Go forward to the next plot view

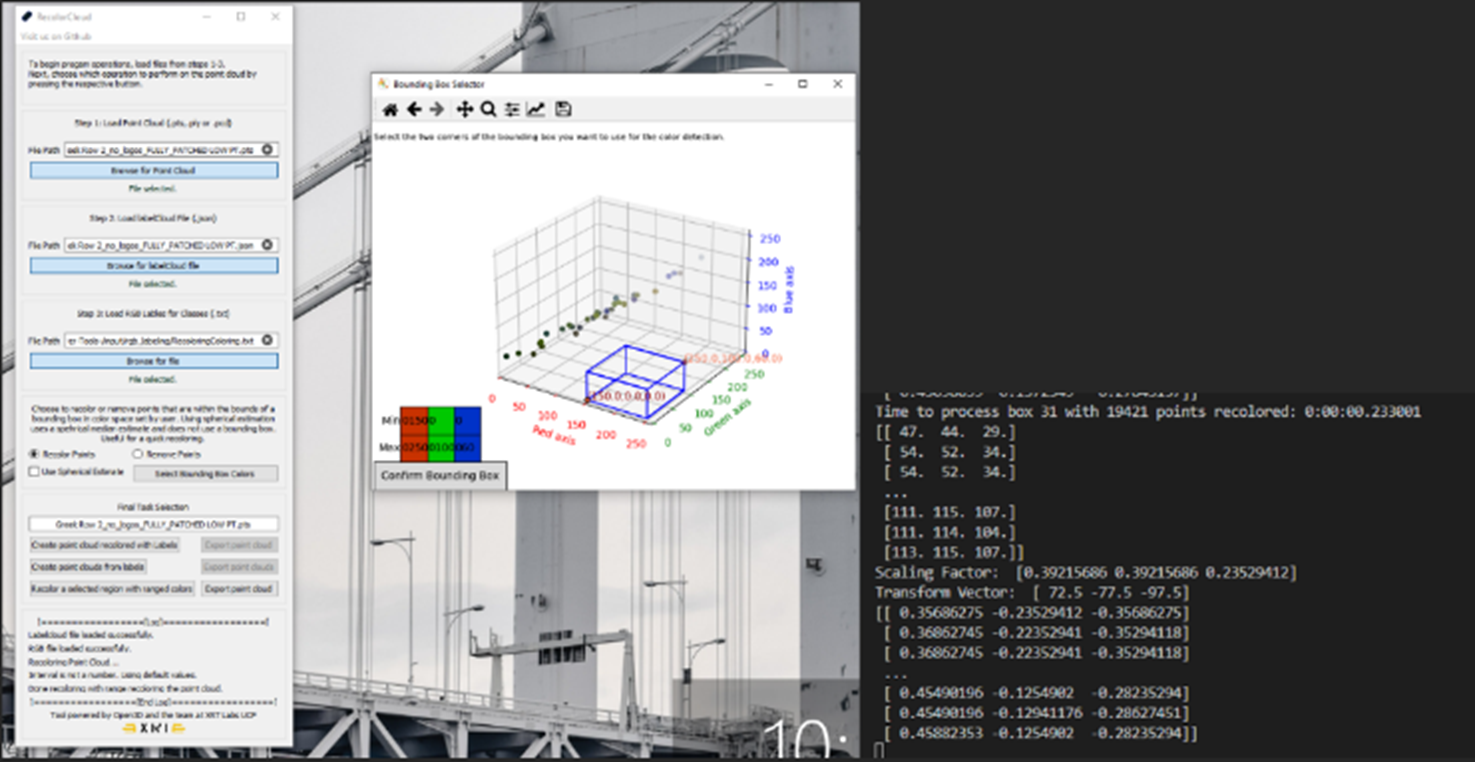[x=436, y=110]
